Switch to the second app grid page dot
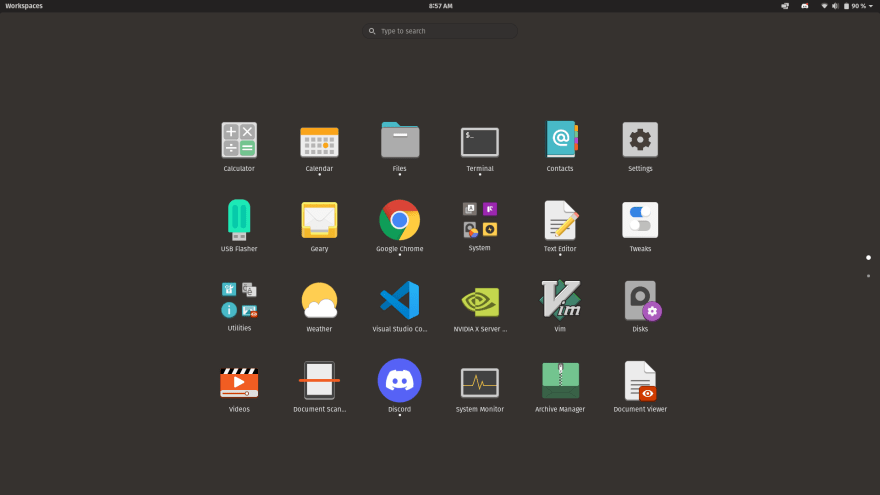 click(868, 276)
